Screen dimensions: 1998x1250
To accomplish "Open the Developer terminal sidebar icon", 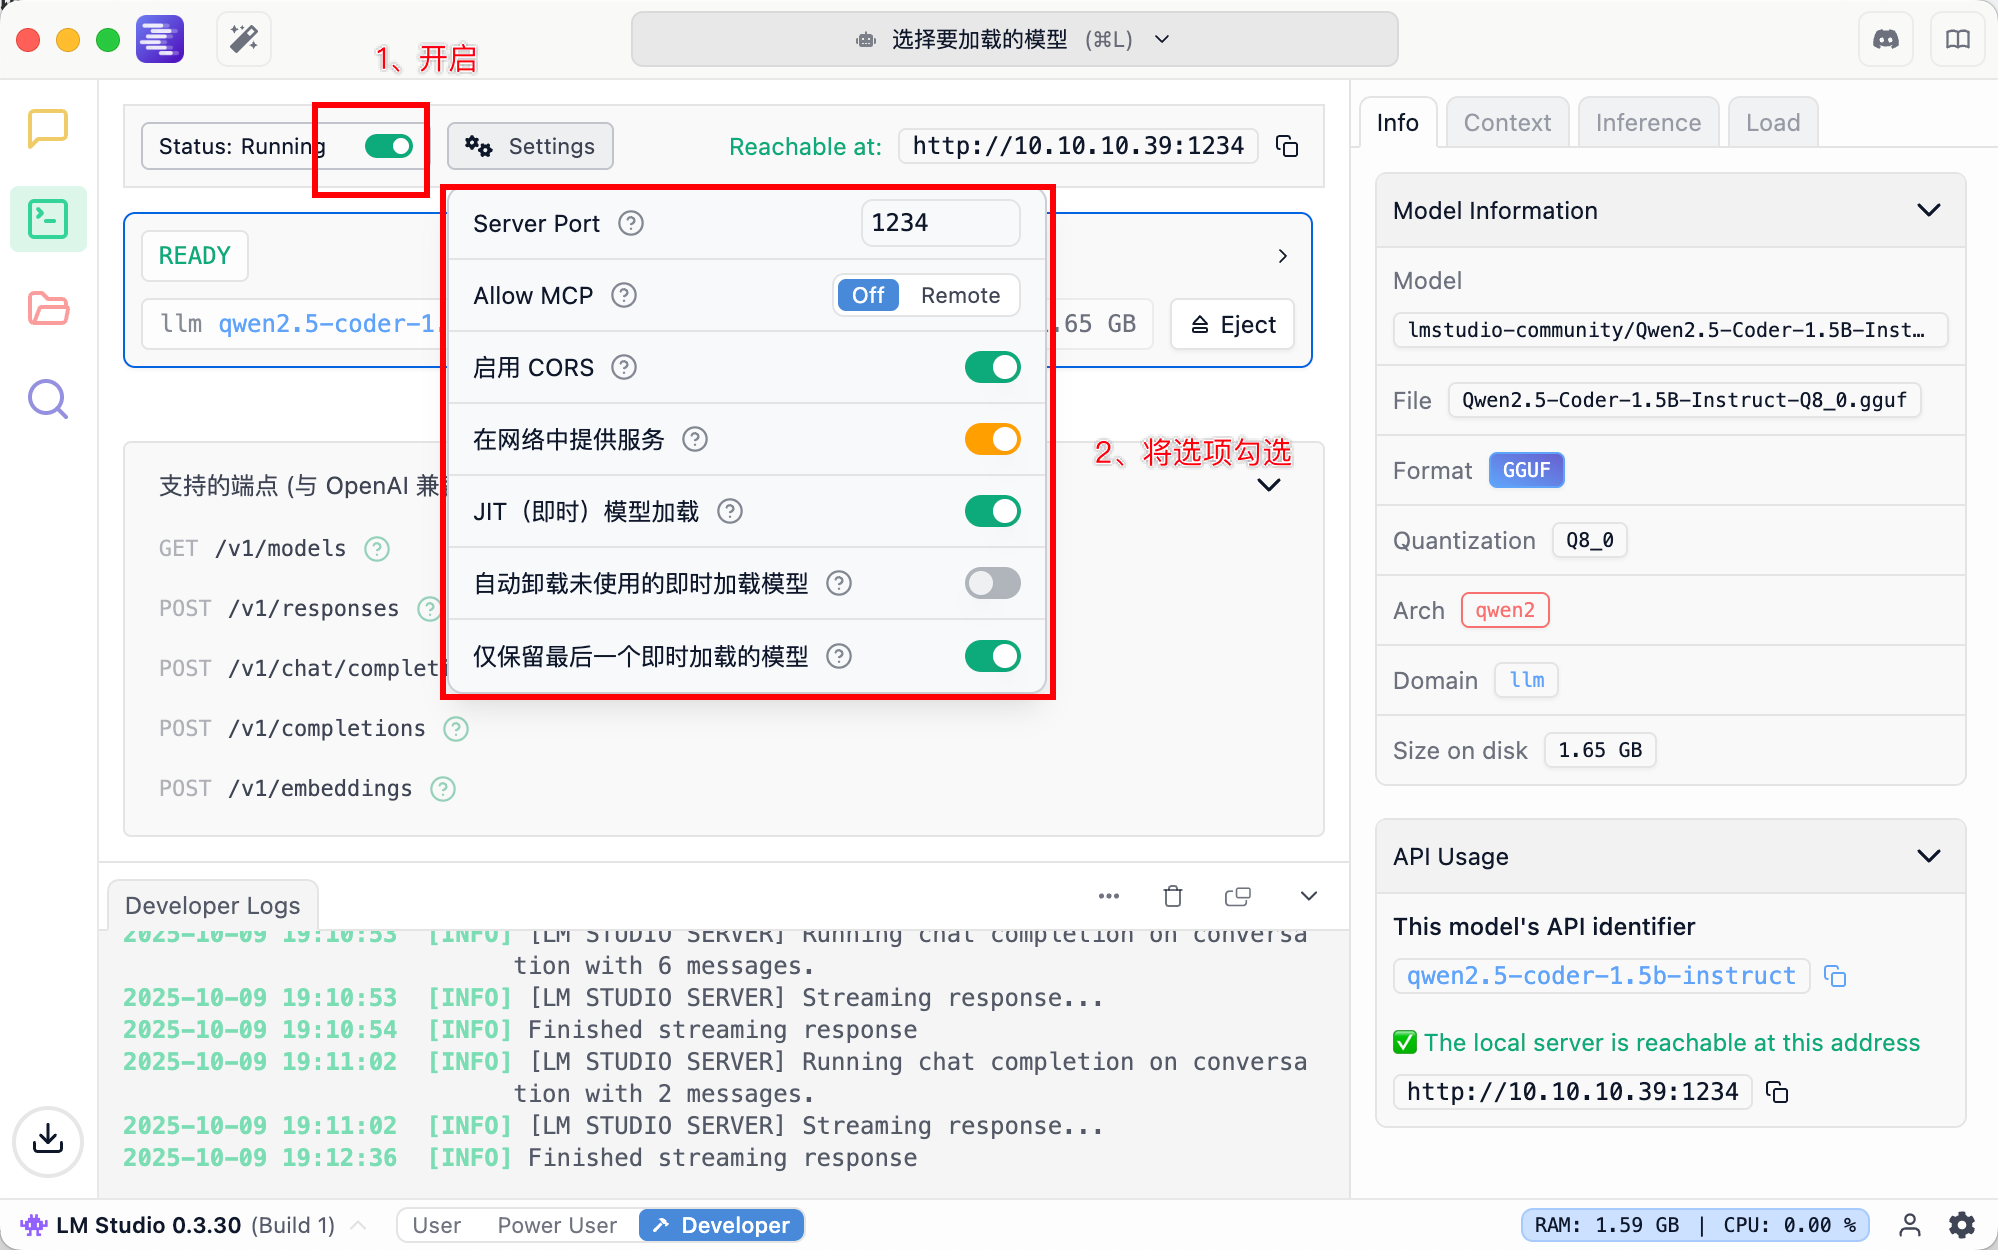I will point(47,219).
